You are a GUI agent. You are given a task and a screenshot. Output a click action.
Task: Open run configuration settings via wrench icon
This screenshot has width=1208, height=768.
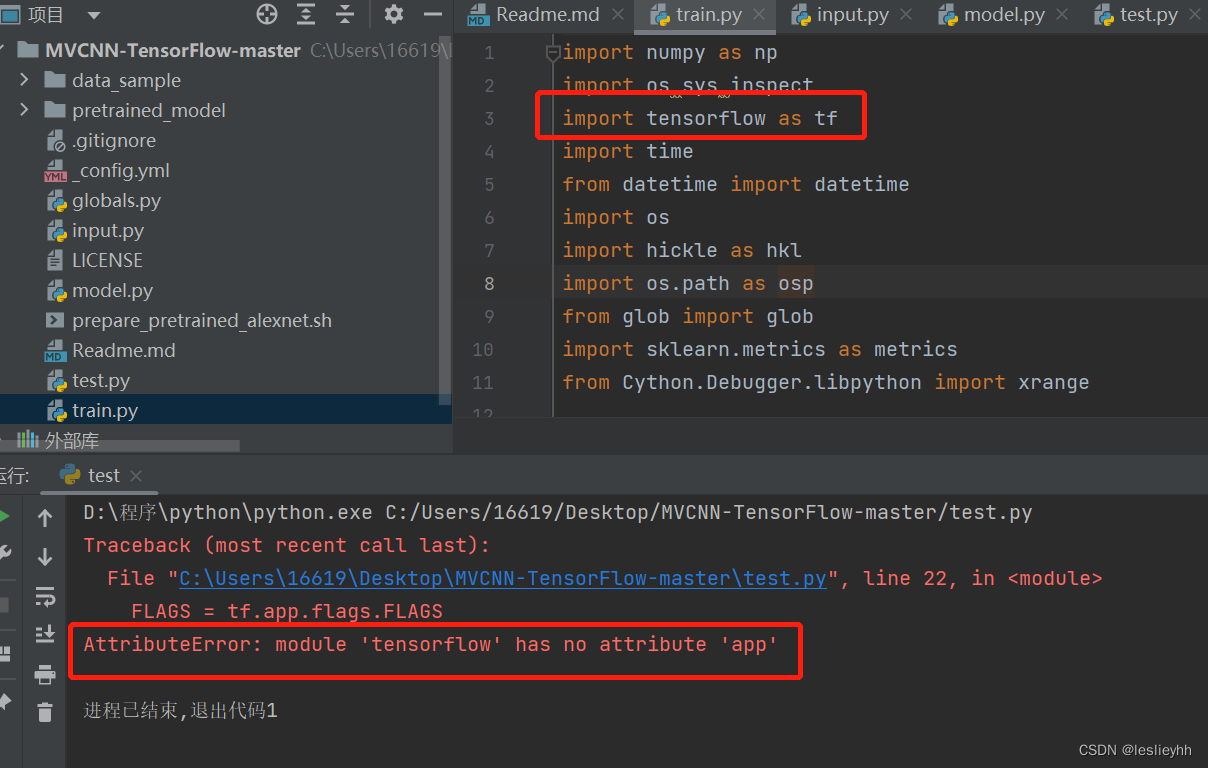(8, 553)
